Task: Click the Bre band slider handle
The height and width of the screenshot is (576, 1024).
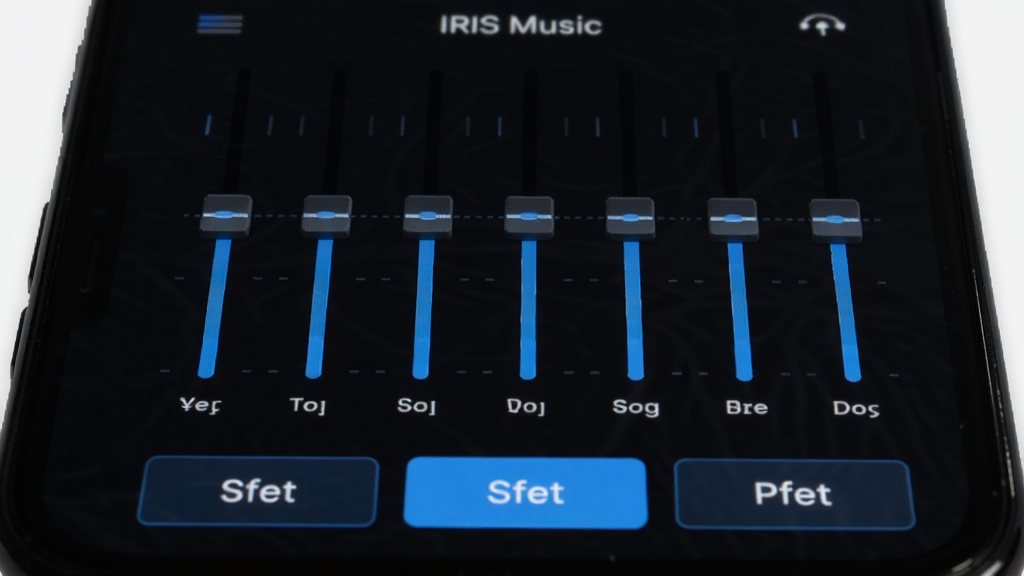Action: tap(733, 219)
